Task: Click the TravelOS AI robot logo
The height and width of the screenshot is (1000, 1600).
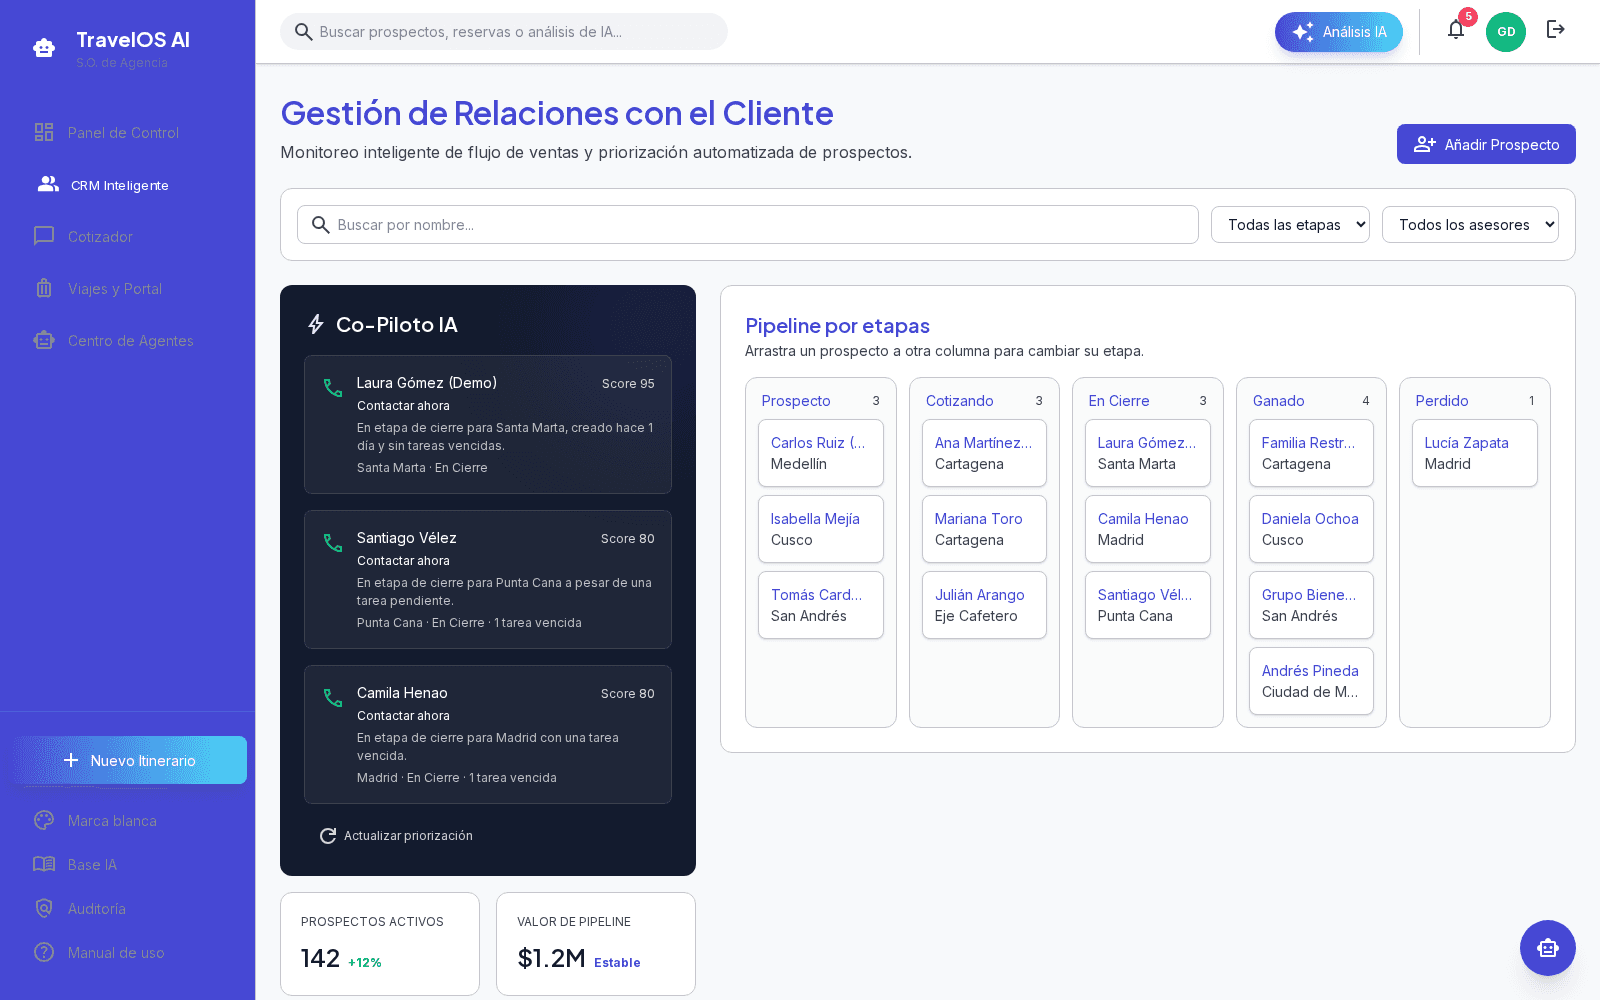Action: [44, 47]
